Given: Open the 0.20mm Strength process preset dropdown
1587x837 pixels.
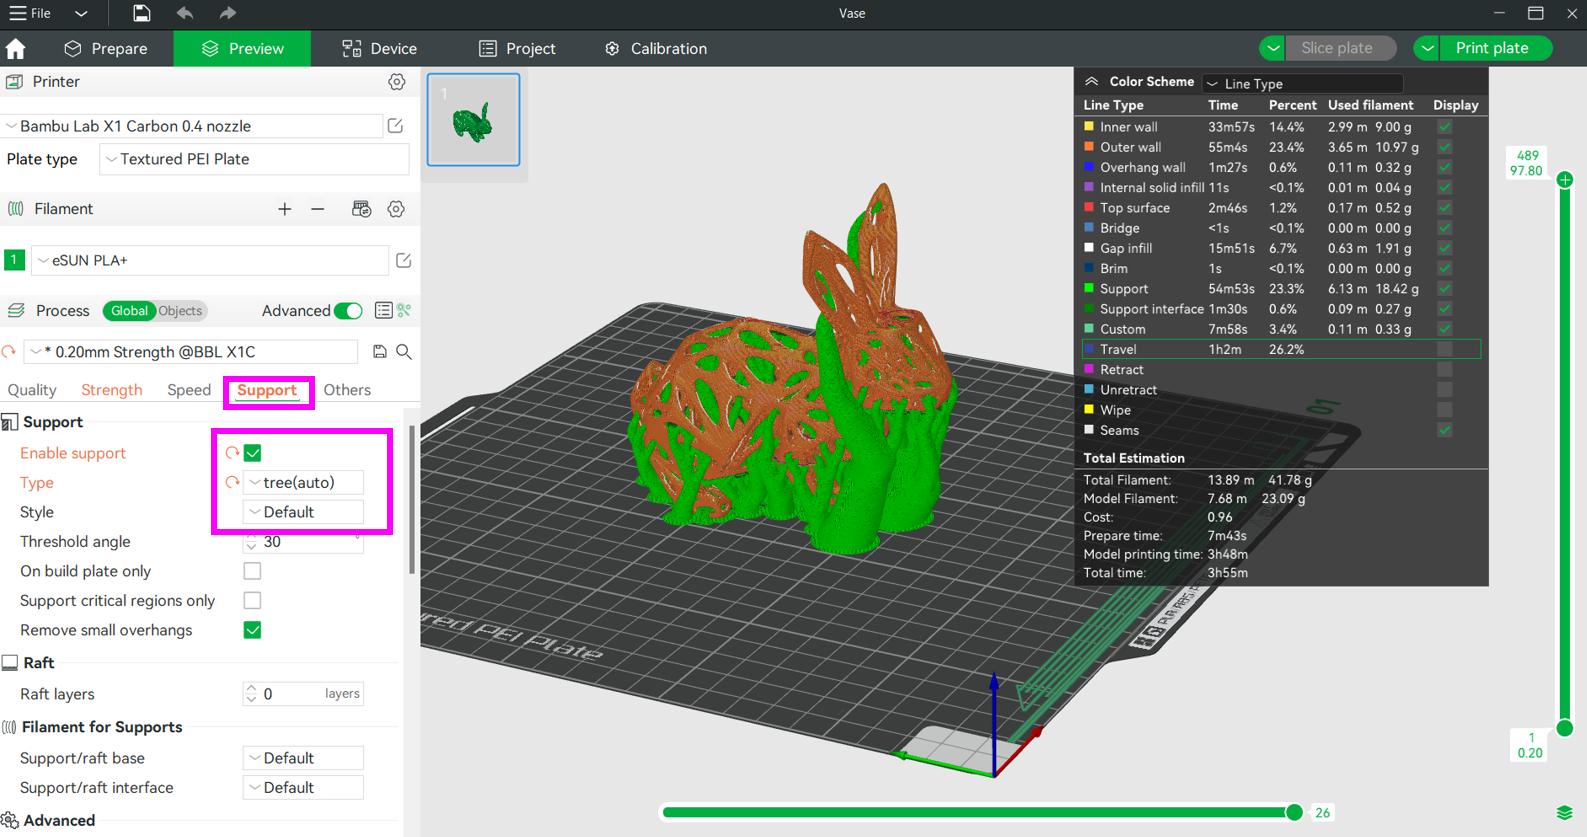Looking at the screenshot, I should 191,352.
